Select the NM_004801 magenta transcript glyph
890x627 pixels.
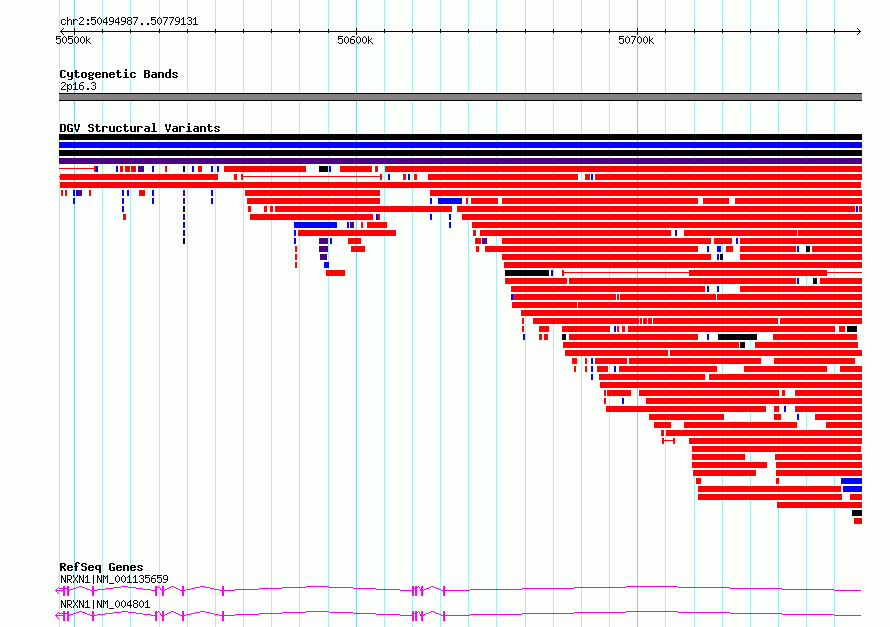click(x=458, y=616)
